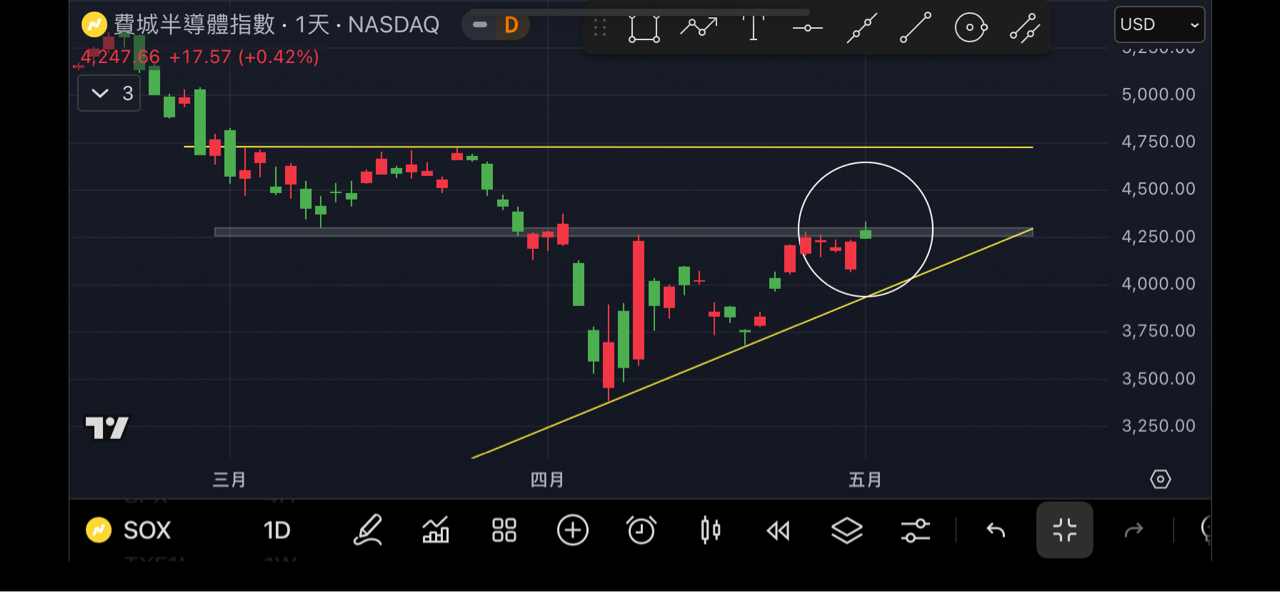
Task: Toggle the orange D data status pill
Action: click(498, 25)
